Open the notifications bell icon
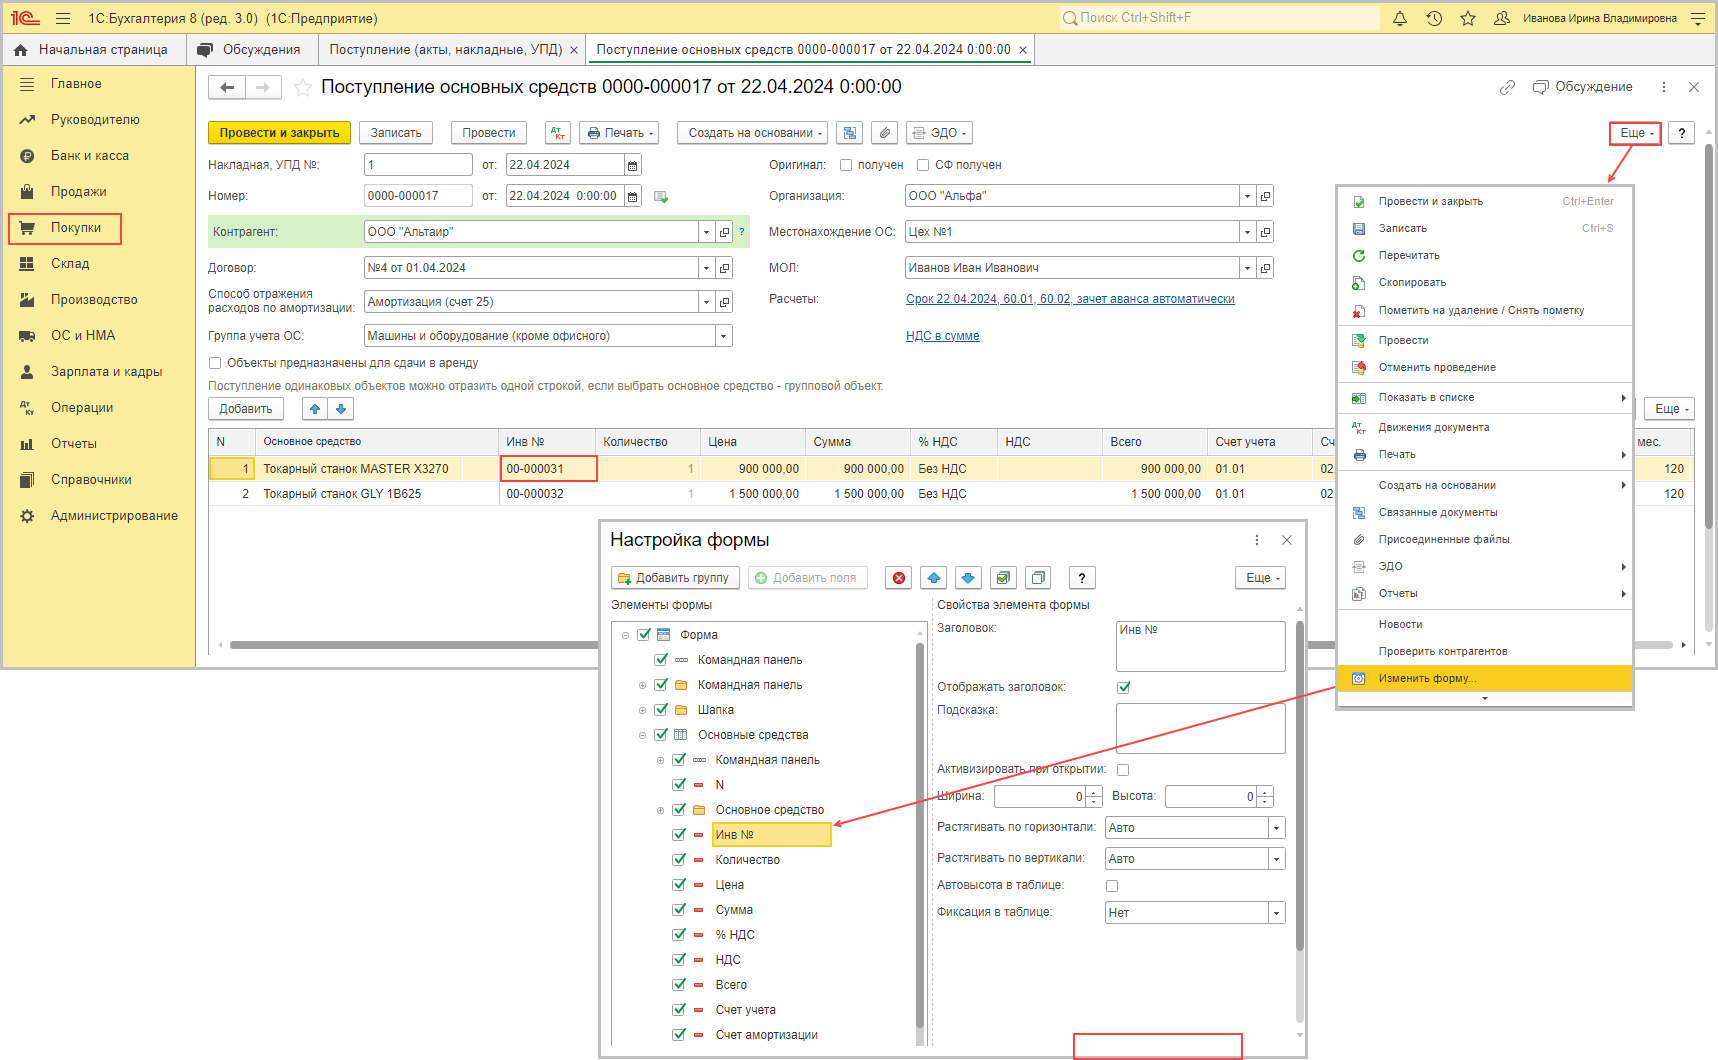 (1400, 18)
